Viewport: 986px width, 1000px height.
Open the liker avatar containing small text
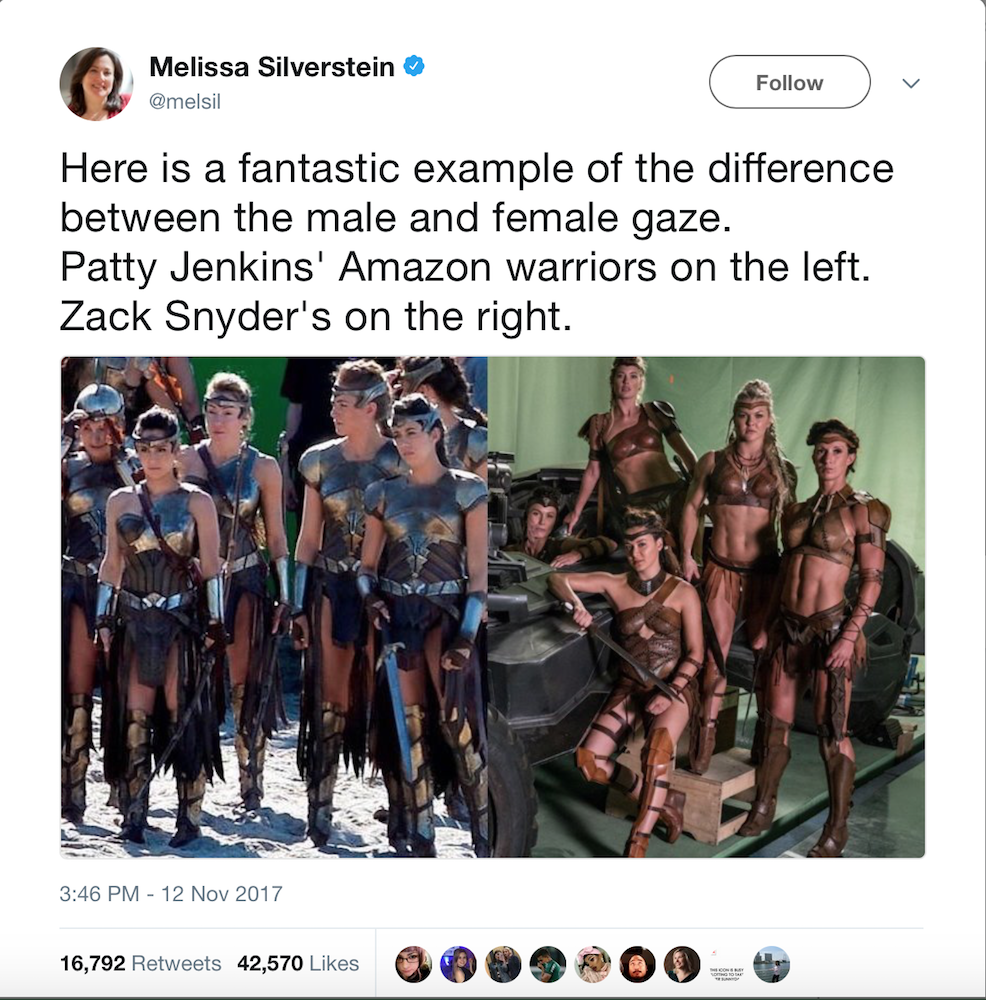[x=726, y=964]
